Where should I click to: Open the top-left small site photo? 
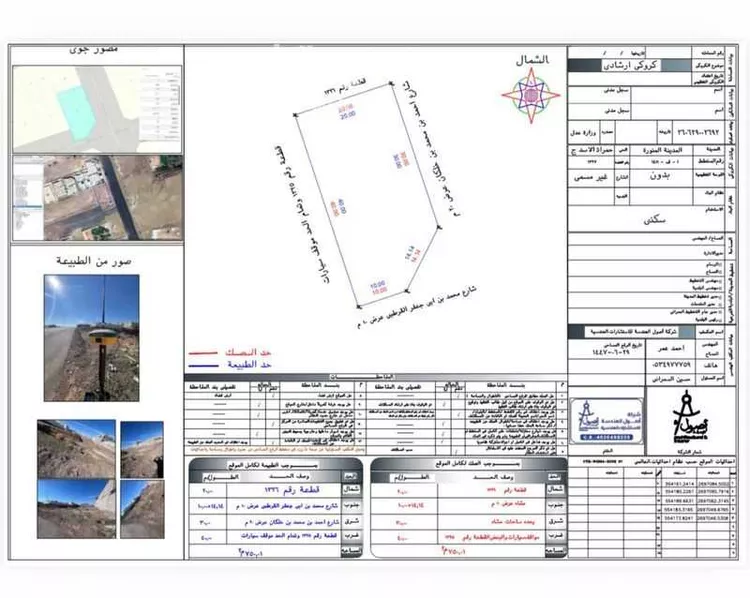click(75, 448)
